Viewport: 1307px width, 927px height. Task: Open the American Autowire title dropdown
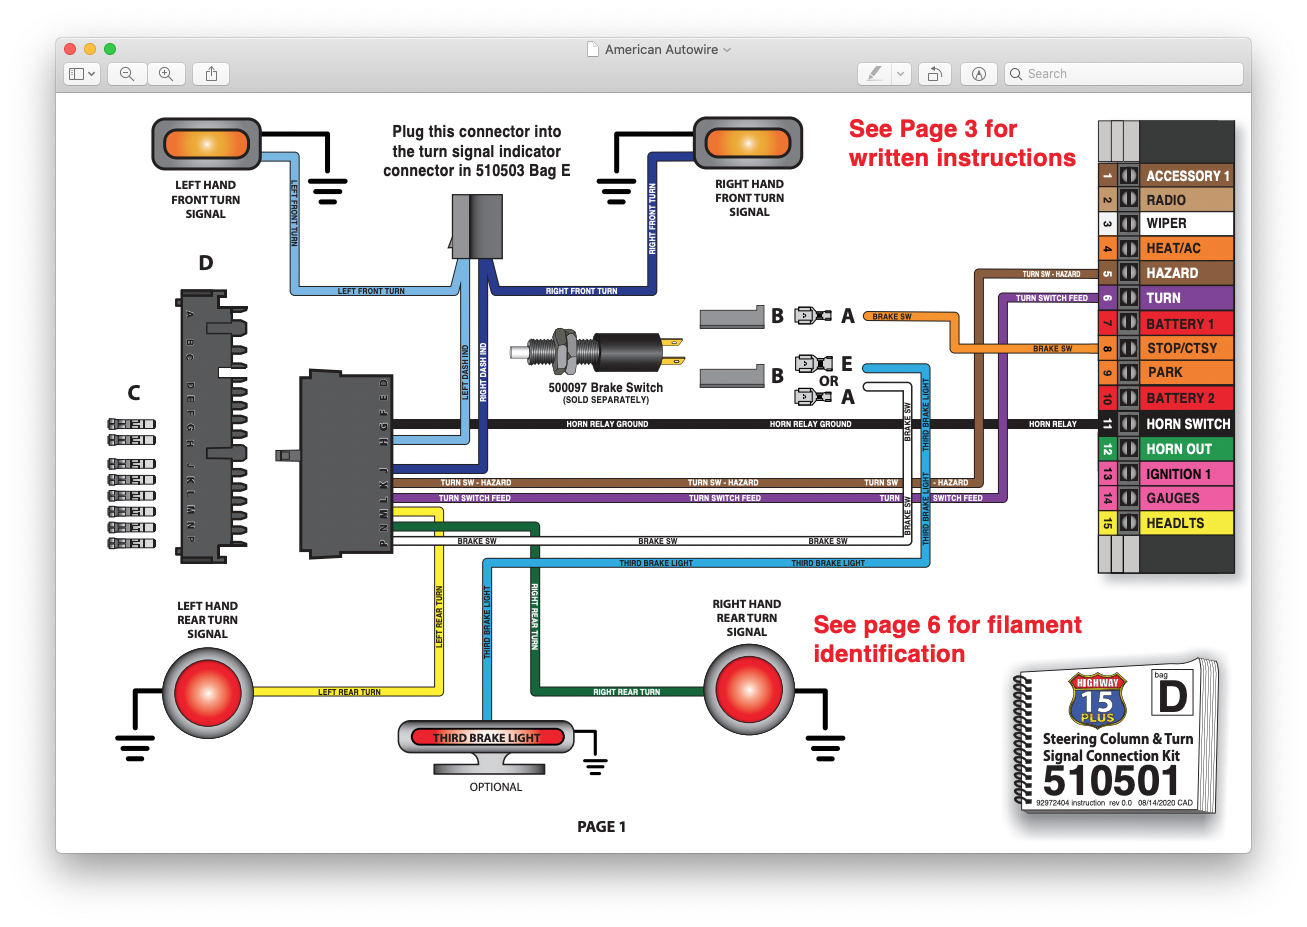(x=727, y=50)
